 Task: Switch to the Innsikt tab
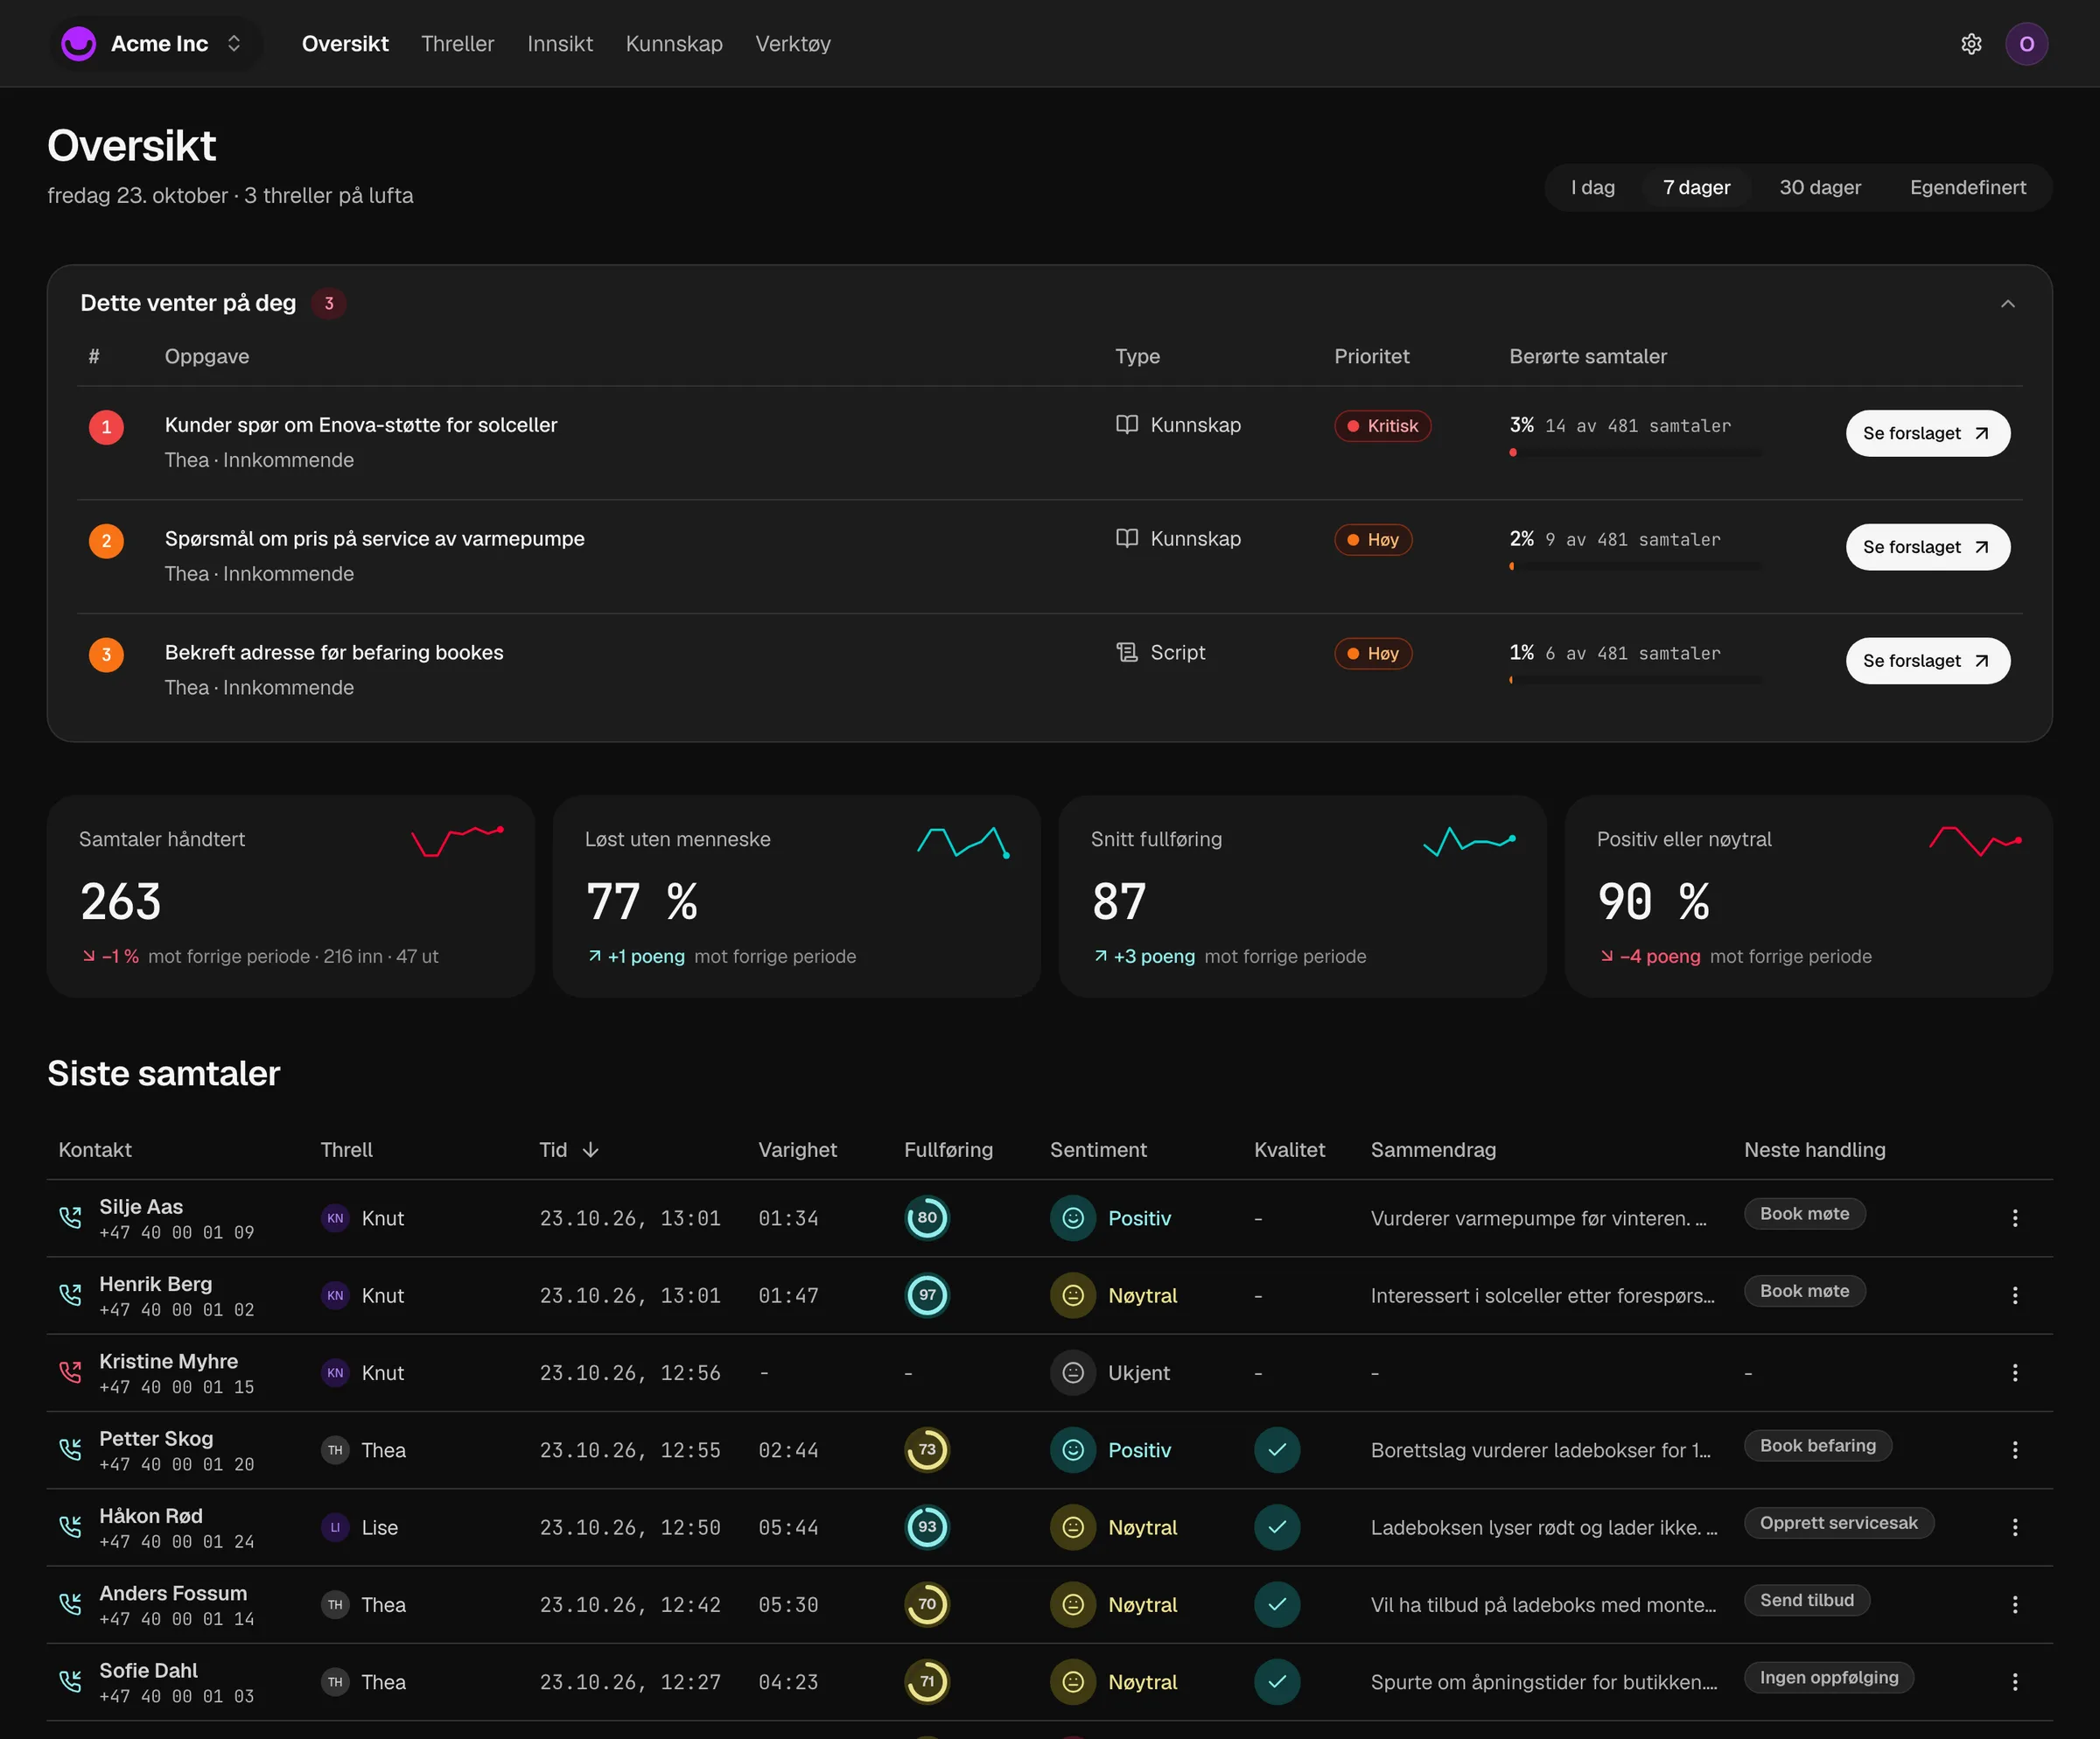coord(560,44)
